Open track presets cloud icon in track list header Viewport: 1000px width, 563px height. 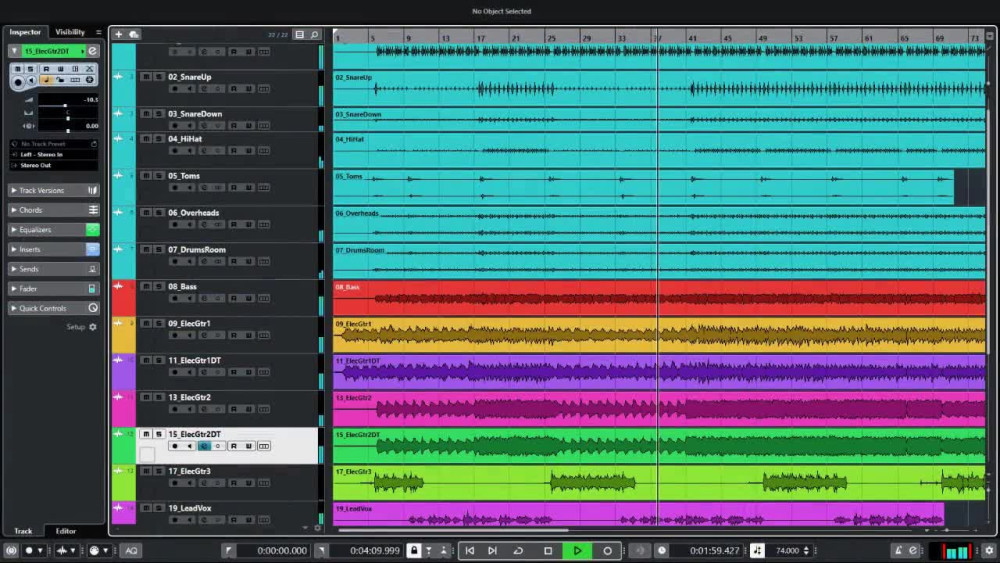pyautogui.click(x=134, y=34)
